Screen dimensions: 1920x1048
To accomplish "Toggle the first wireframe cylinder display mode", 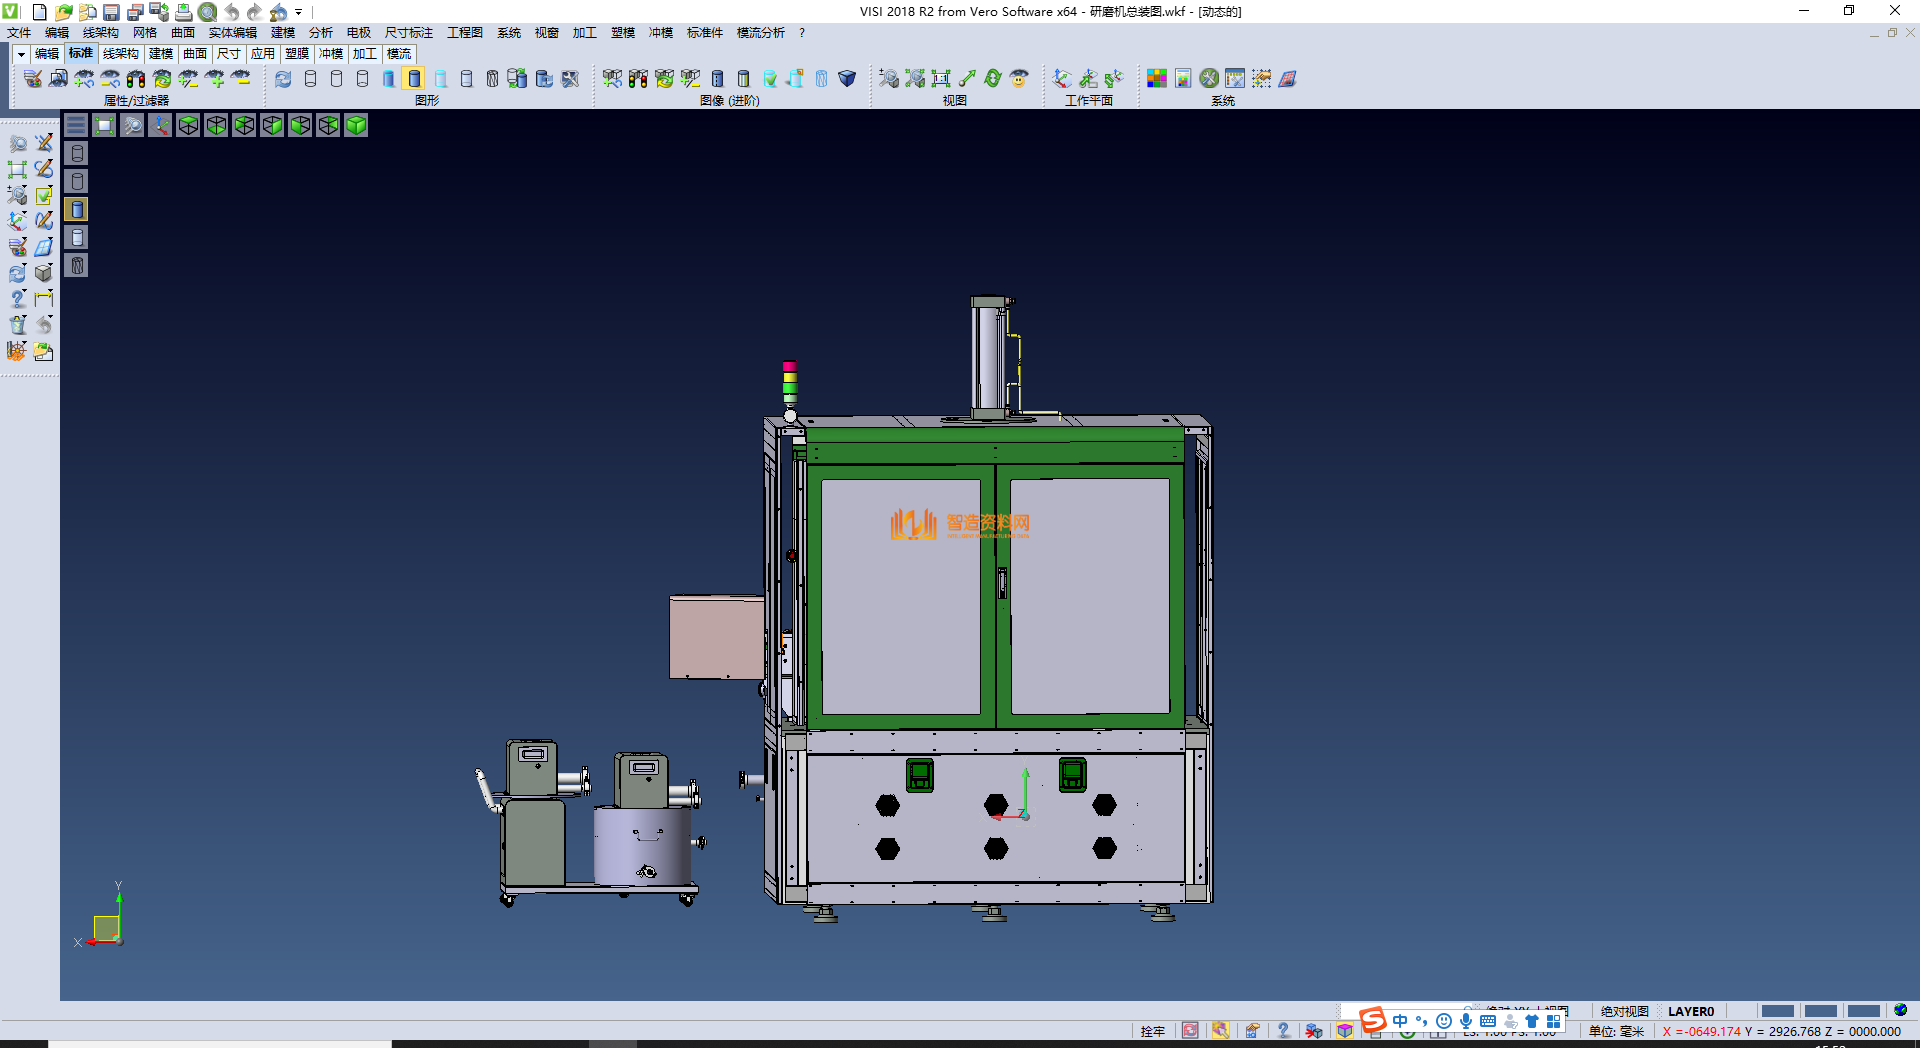I will click(x=310, y=78).
